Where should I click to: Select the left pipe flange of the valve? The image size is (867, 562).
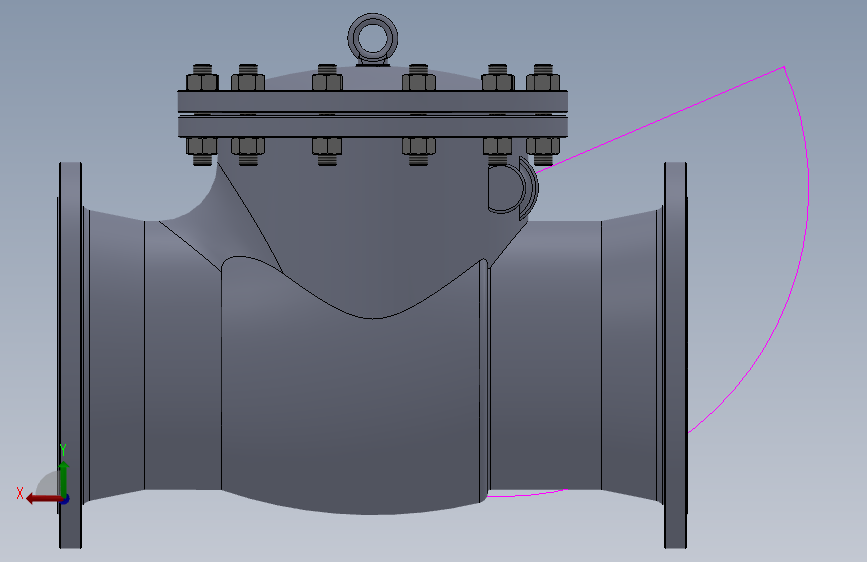[70, 355]
